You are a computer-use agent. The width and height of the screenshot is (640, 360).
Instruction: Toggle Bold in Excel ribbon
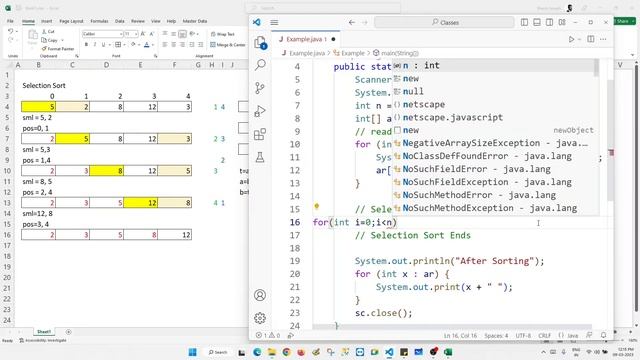coord(86,44)
